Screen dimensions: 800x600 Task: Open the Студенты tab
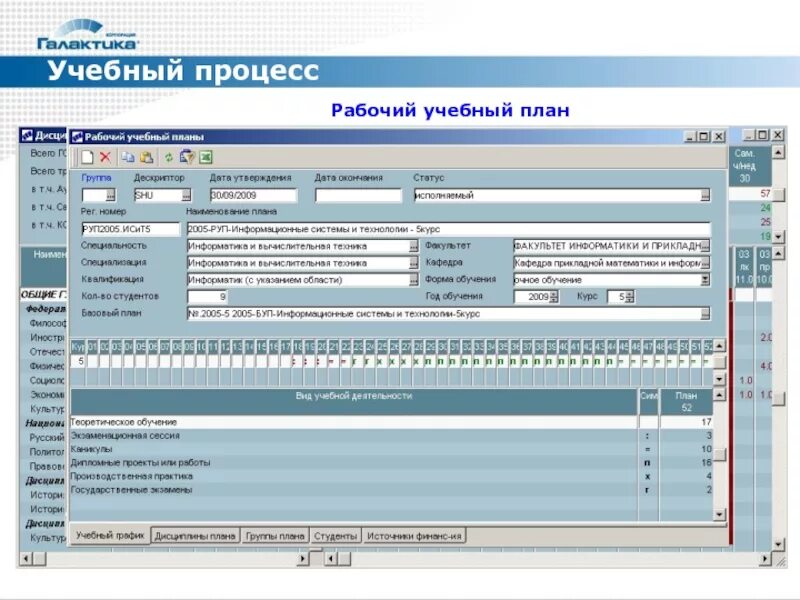[335, 536]
